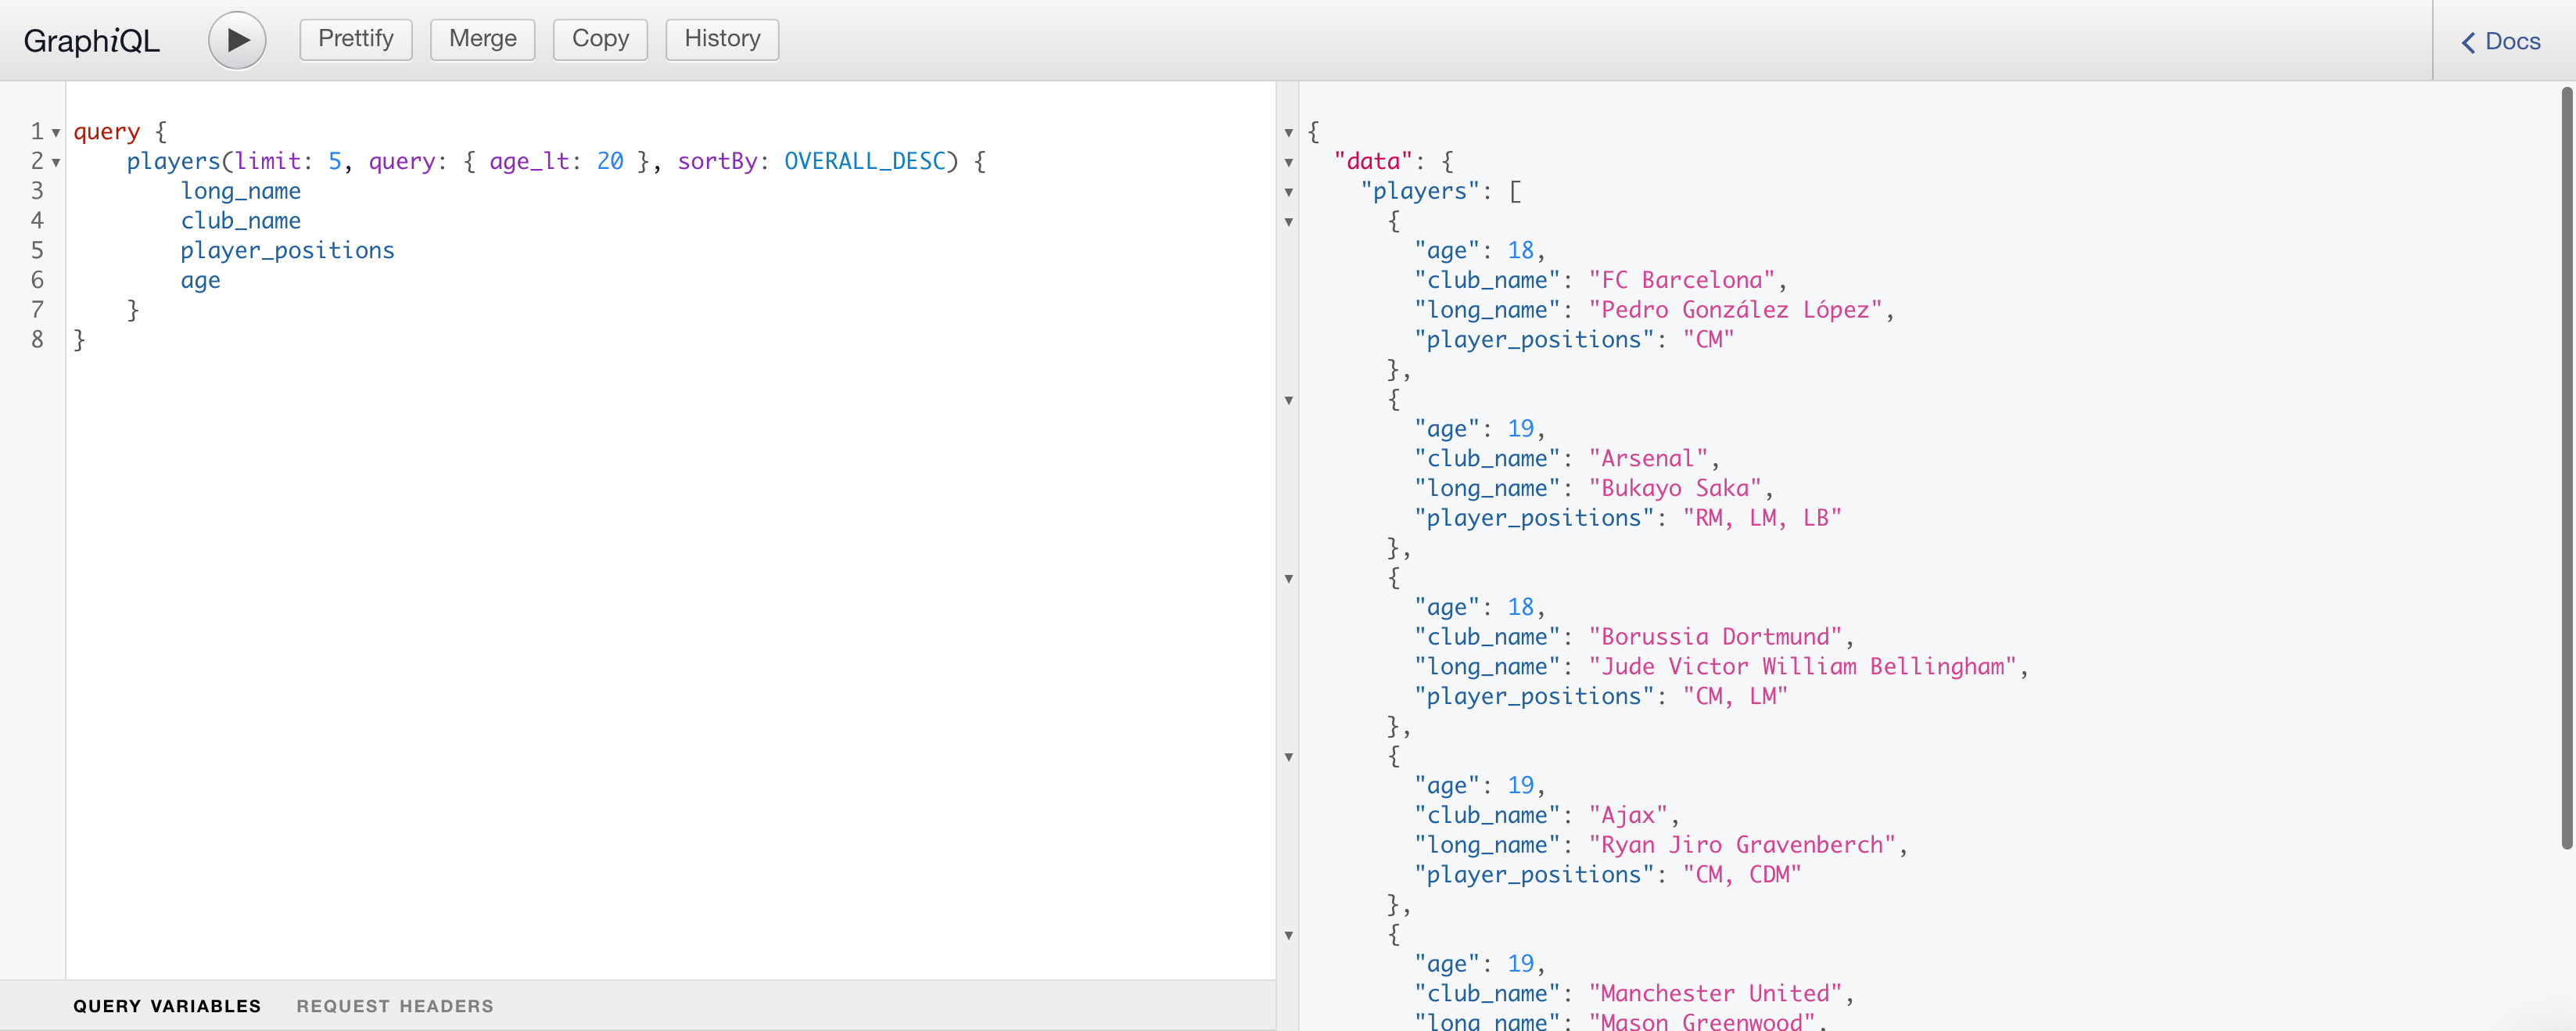Click the Copy button to copy query

point(601,34)
